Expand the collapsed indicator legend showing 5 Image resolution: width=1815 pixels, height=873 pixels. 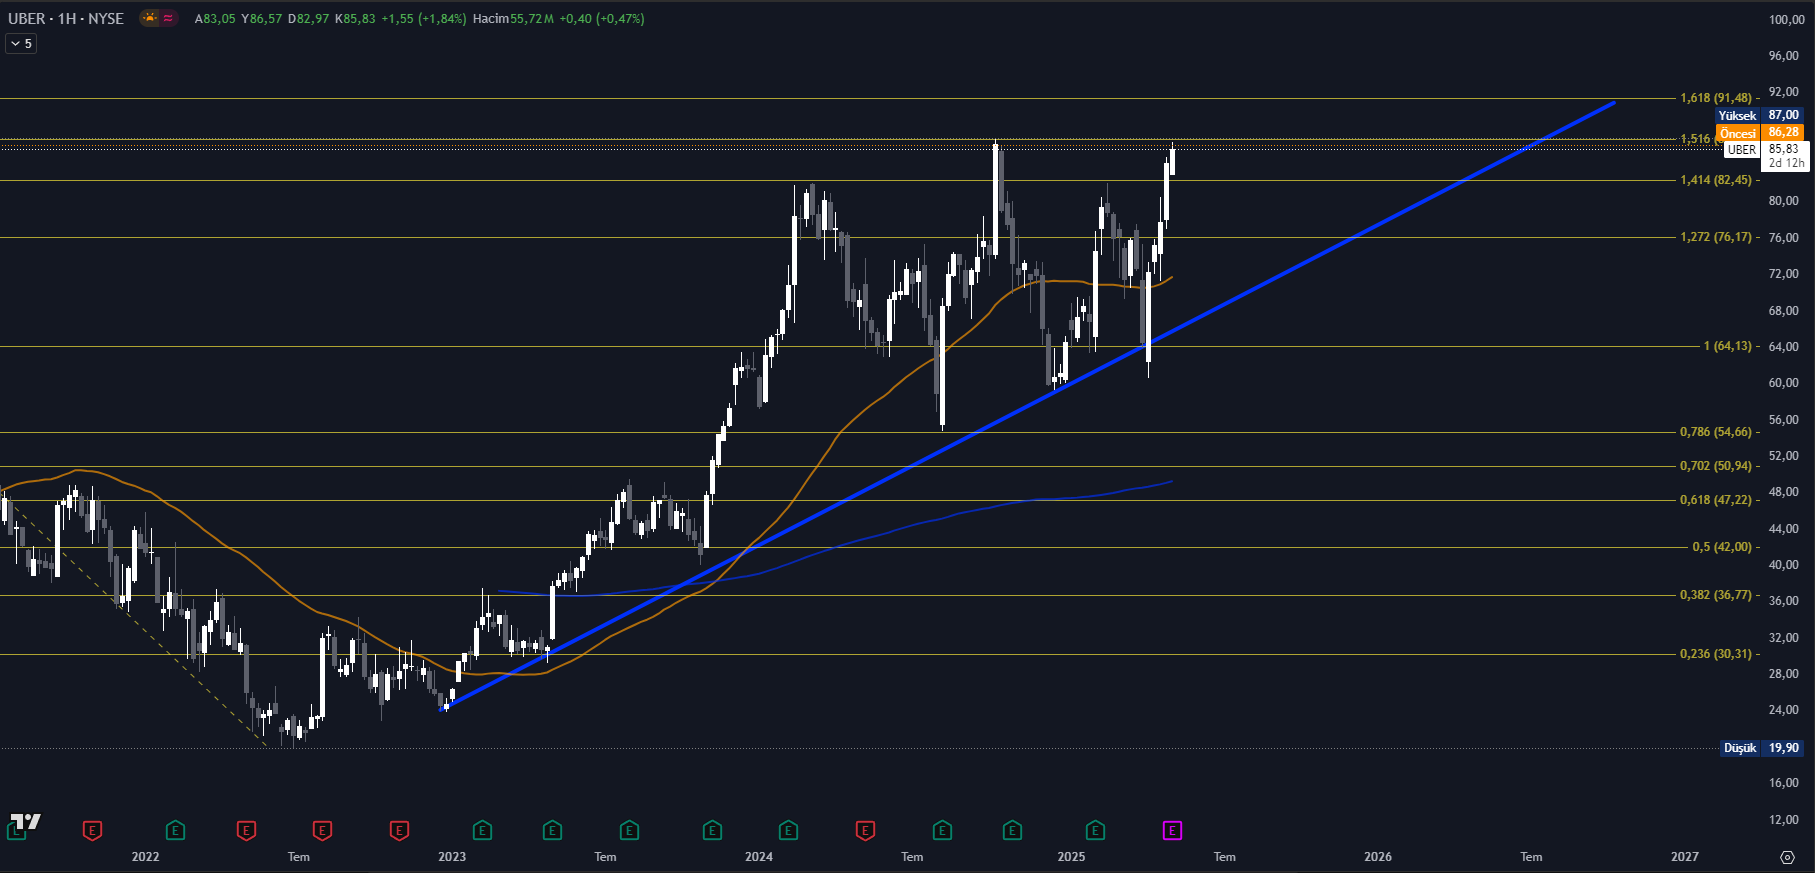click(x=21, y=43)
